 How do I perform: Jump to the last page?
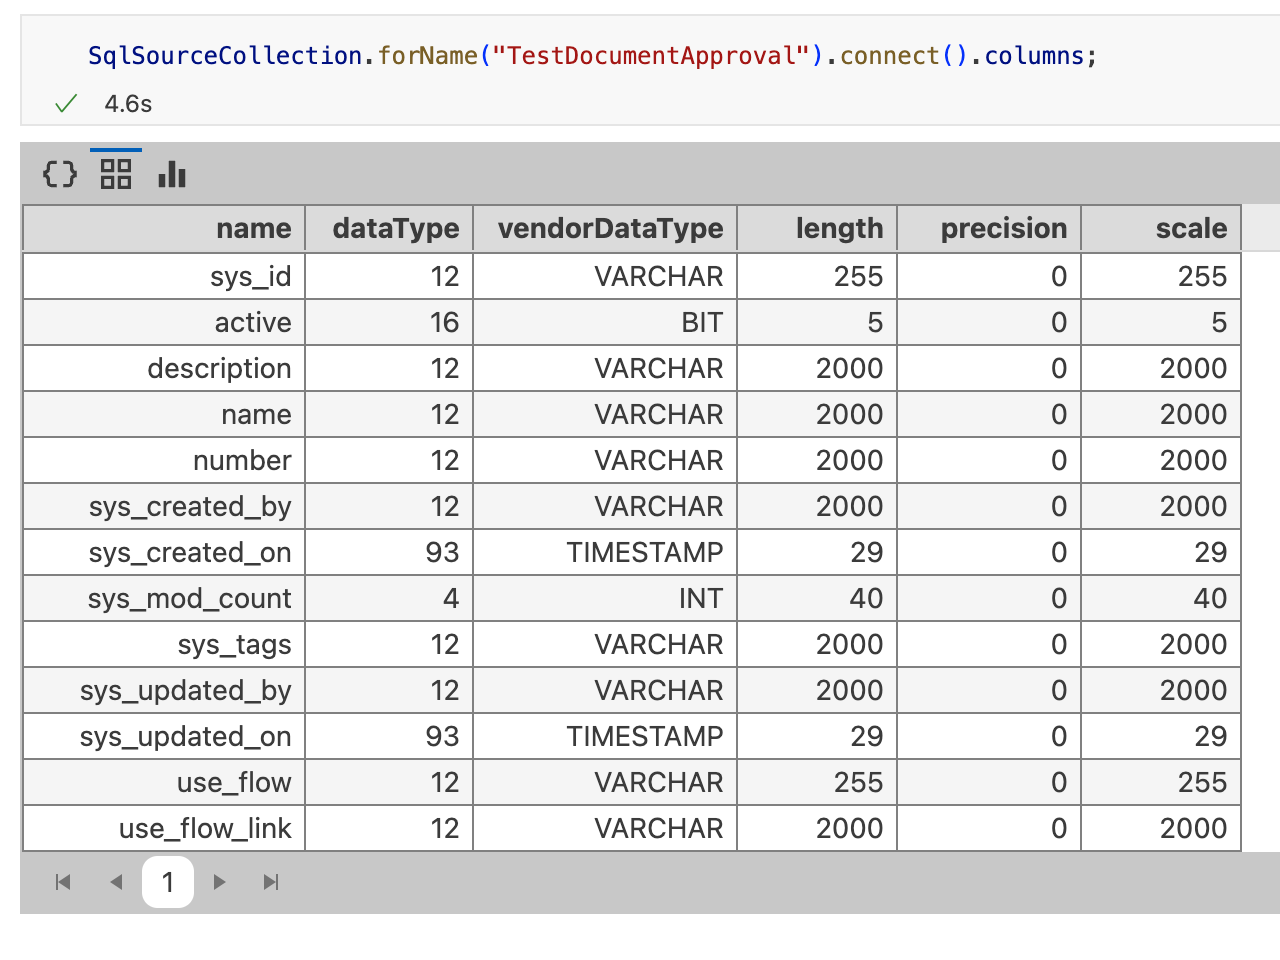pyautogui.click(x=271, y=882)
